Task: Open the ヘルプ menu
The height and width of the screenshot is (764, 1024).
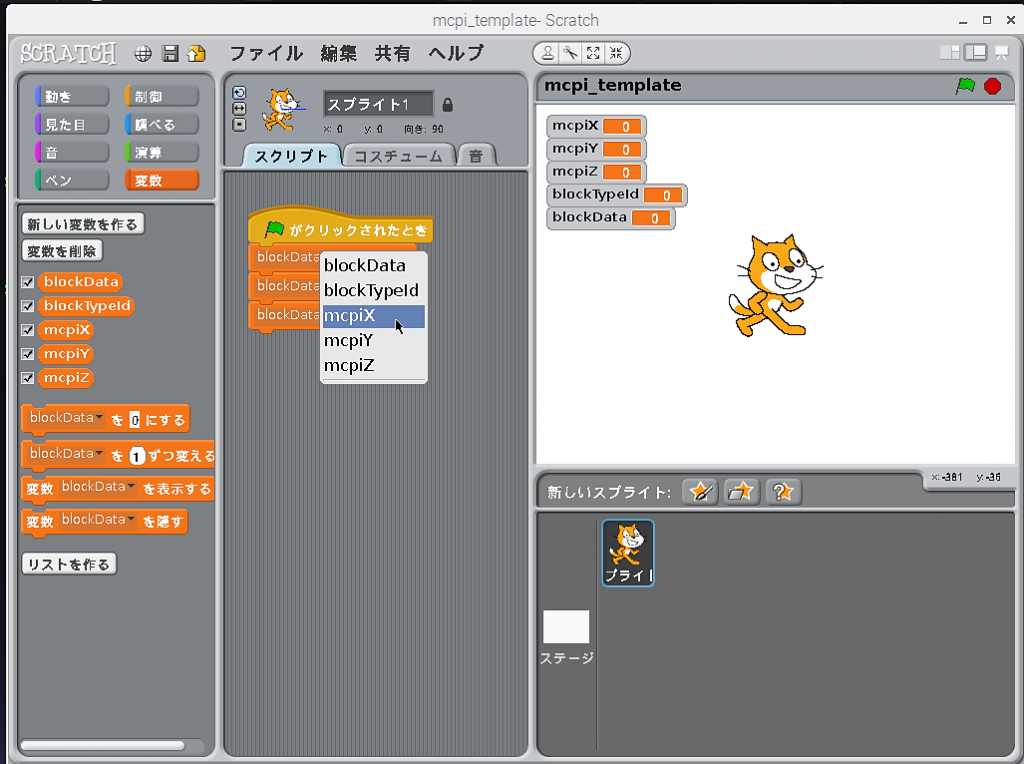Action: (x=456, y=54)
